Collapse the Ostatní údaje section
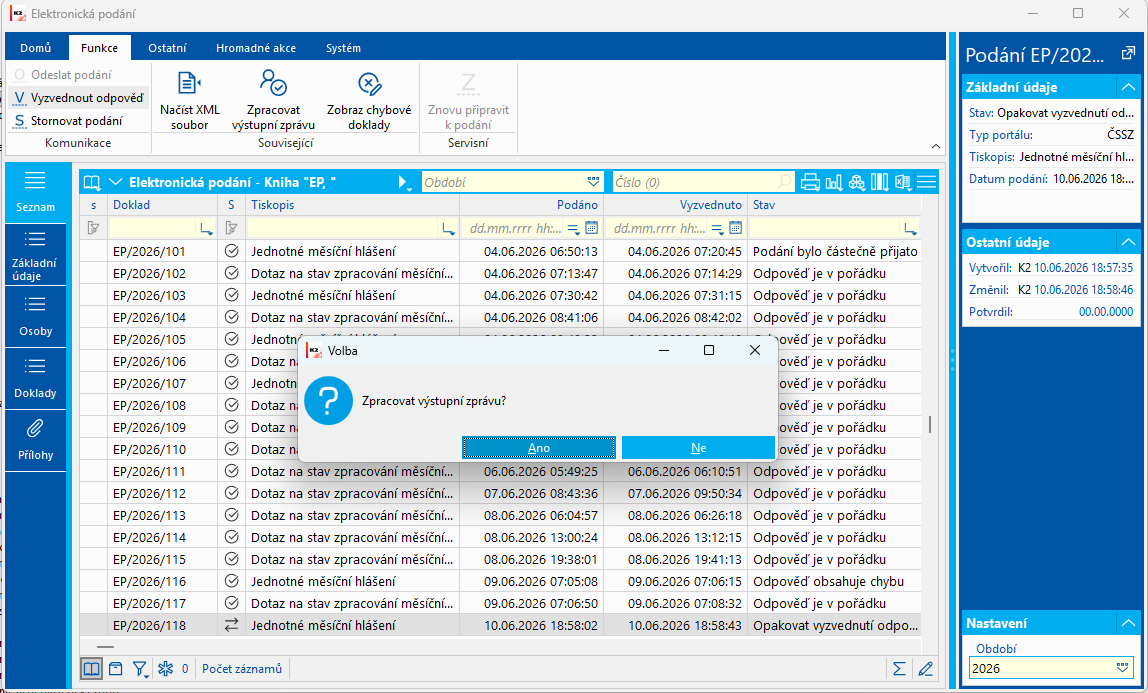This screenshot has height=693, width=1148. click(x=1128, y=242)
